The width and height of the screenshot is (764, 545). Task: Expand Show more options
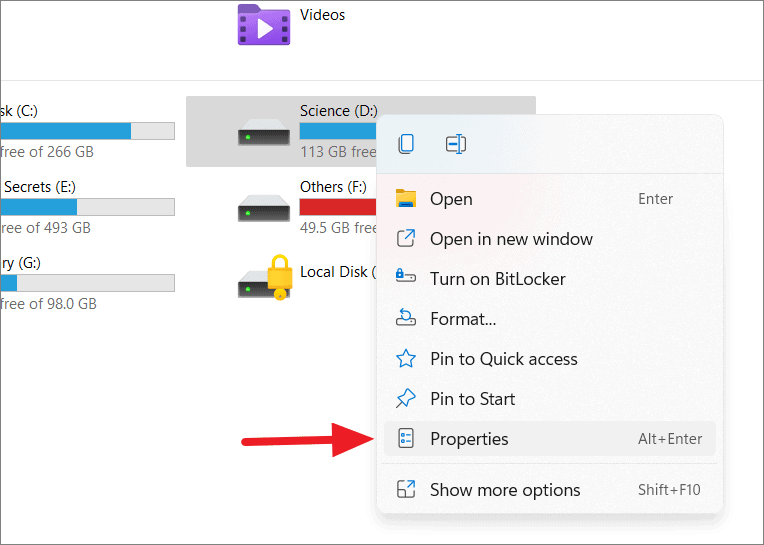(x=505, y=490)
